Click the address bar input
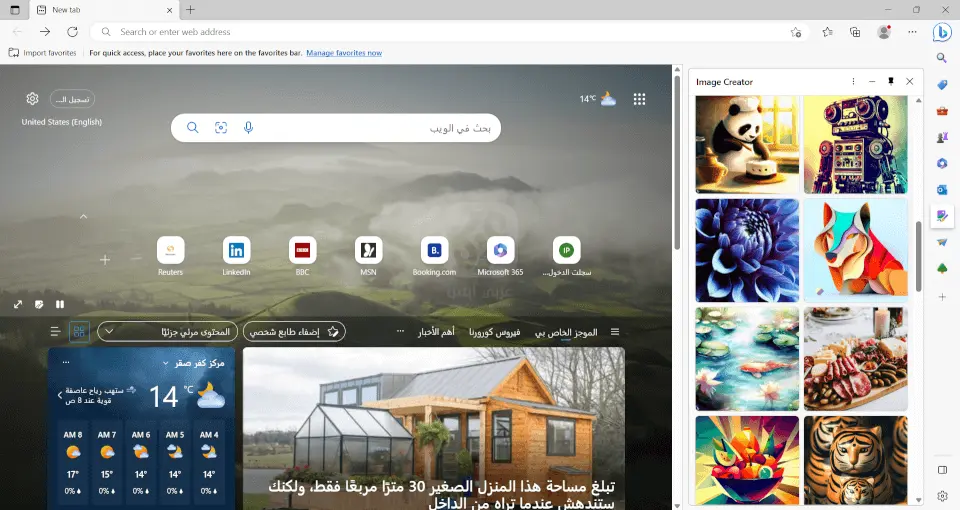The image size is (960, 510). click(450, 32)
